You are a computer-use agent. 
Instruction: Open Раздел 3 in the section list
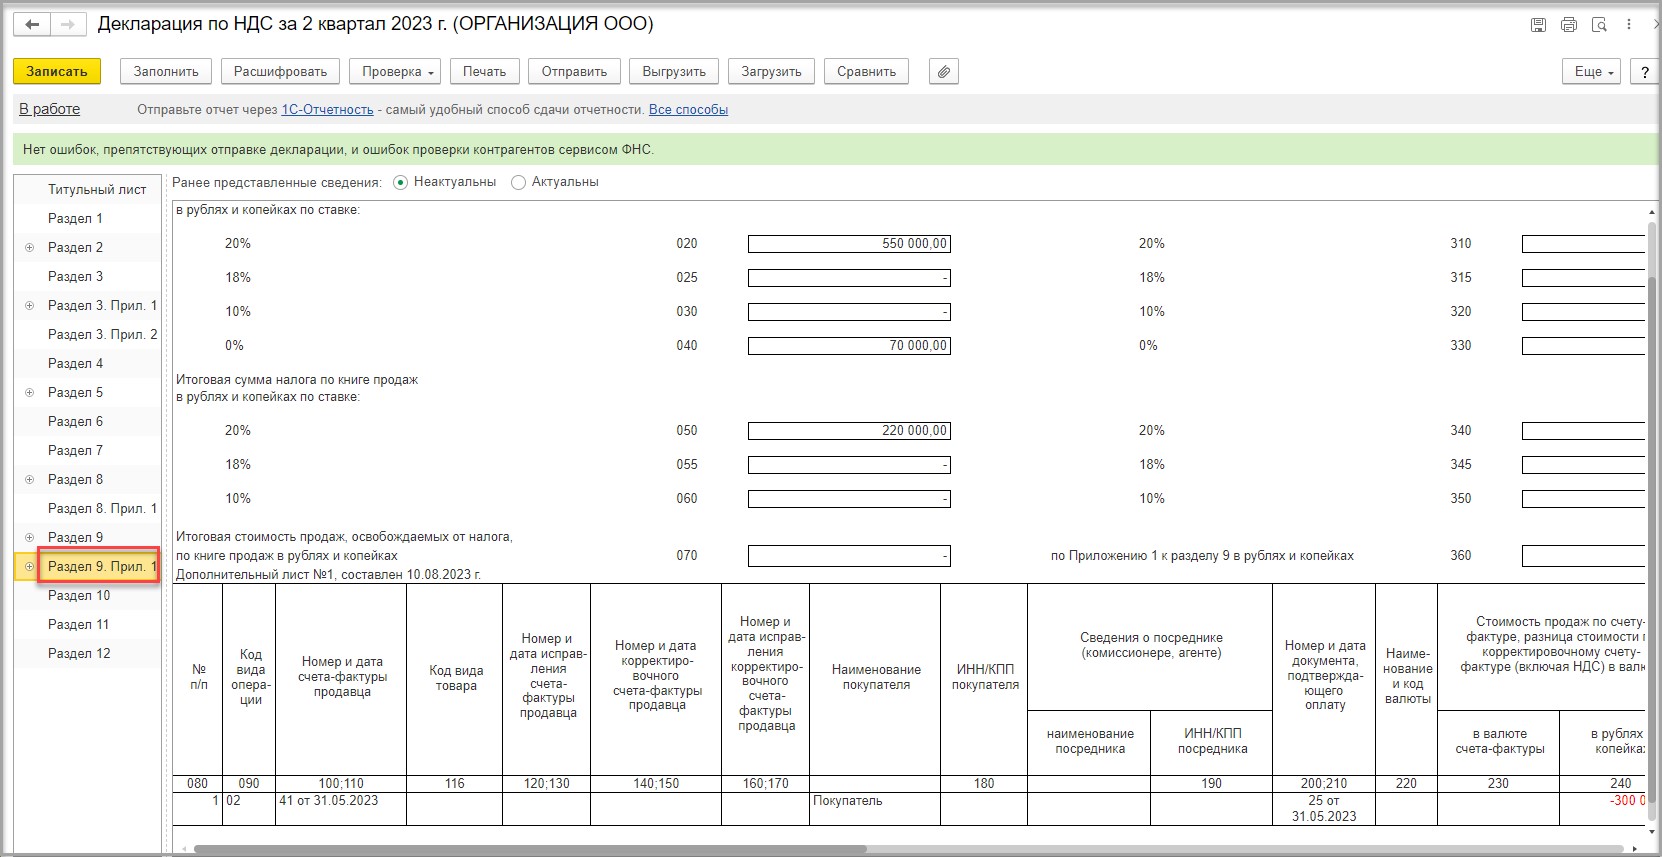click(x=75, y=276)
